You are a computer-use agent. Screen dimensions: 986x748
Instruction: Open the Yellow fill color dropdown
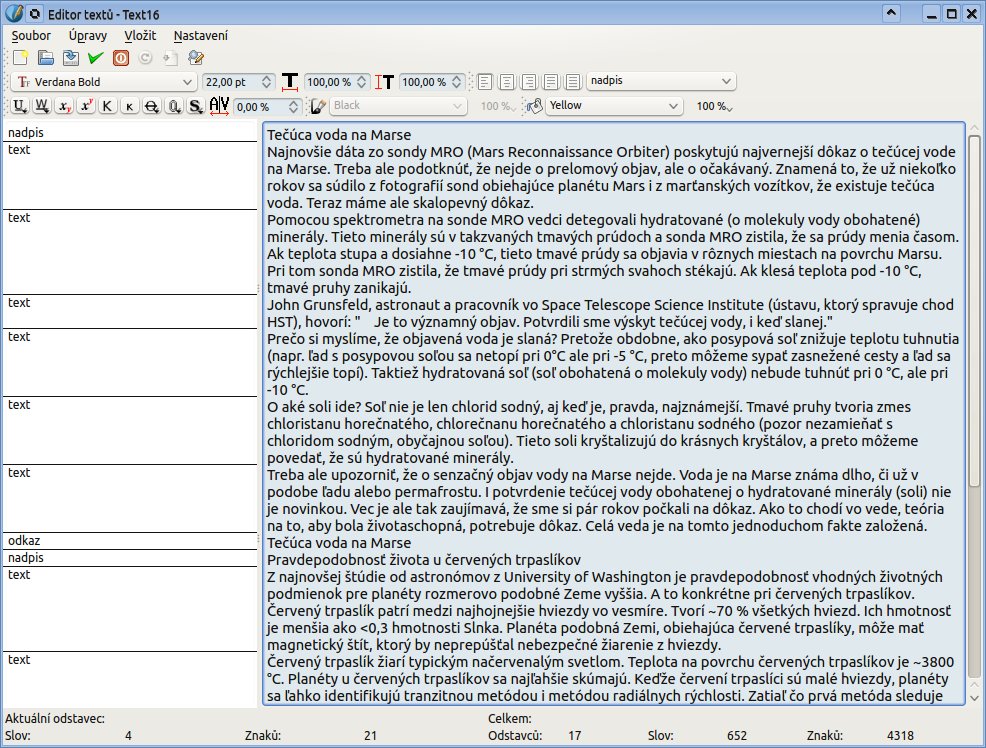614,106
